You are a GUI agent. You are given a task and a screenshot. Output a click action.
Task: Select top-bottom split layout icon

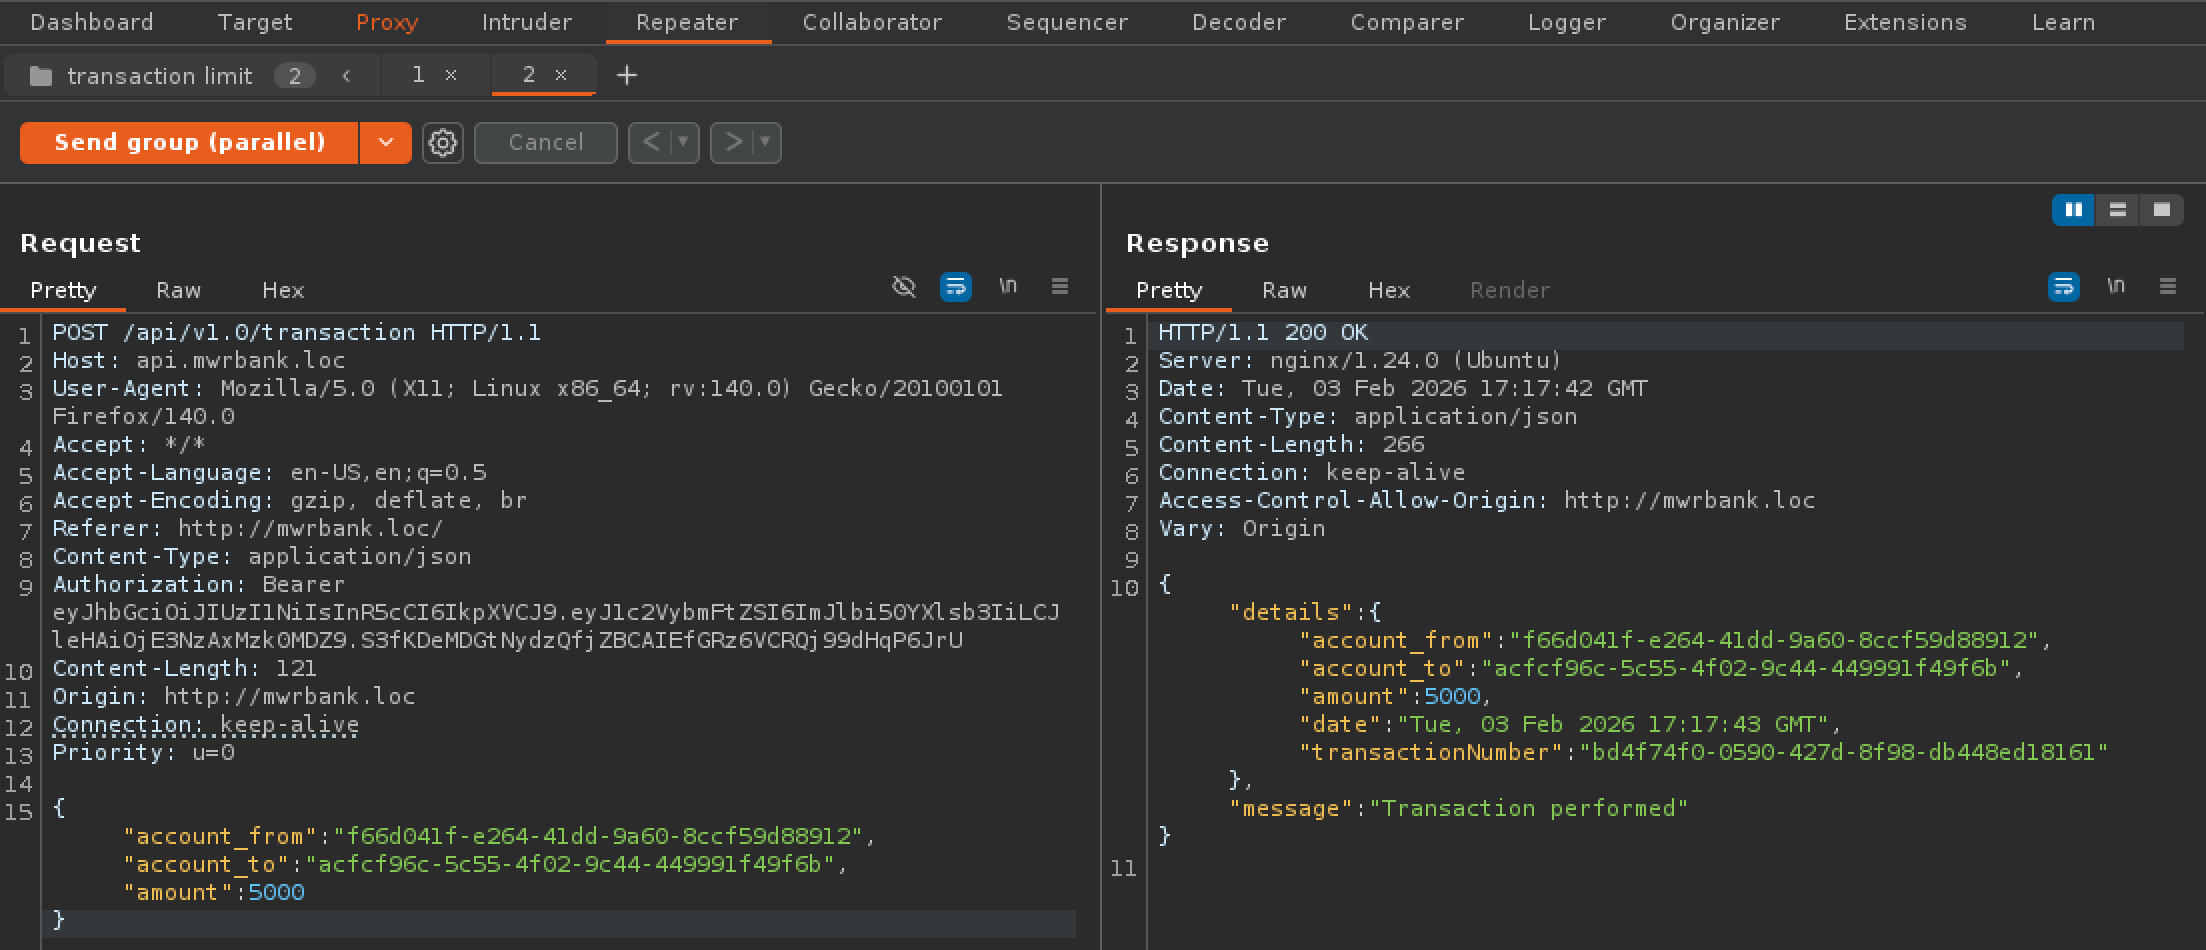pyautogui.click(x=2117, y=210)
